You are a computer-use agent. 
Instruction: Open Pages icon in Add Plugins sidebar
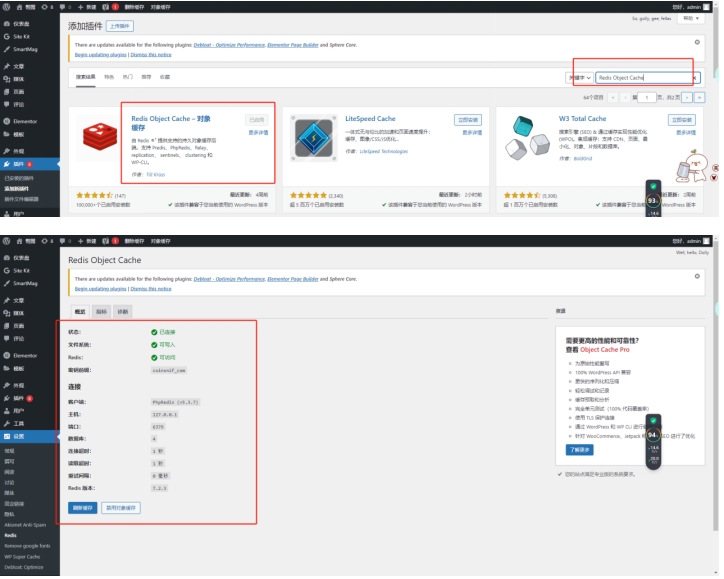pyautogui.click(x=6, y=91)
